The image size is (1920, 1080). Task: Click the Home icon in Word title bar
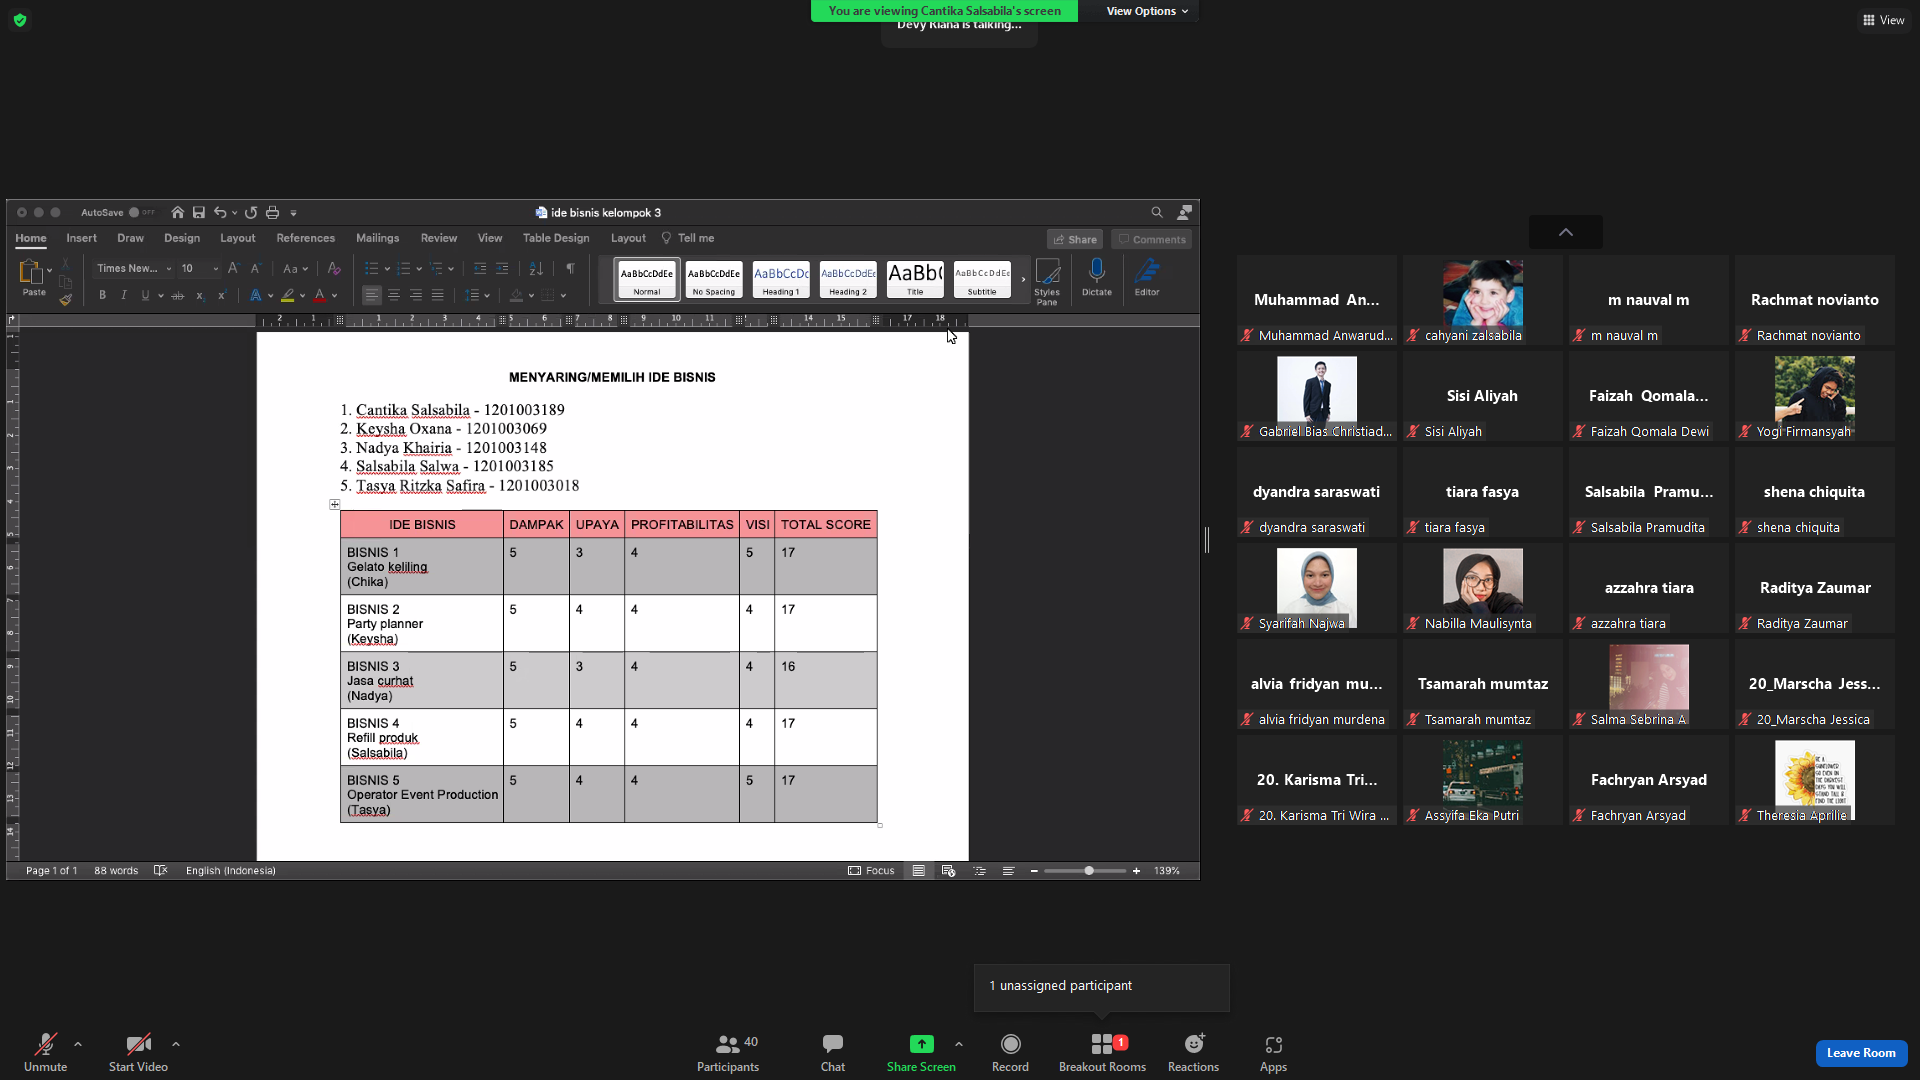click(177, 212)
